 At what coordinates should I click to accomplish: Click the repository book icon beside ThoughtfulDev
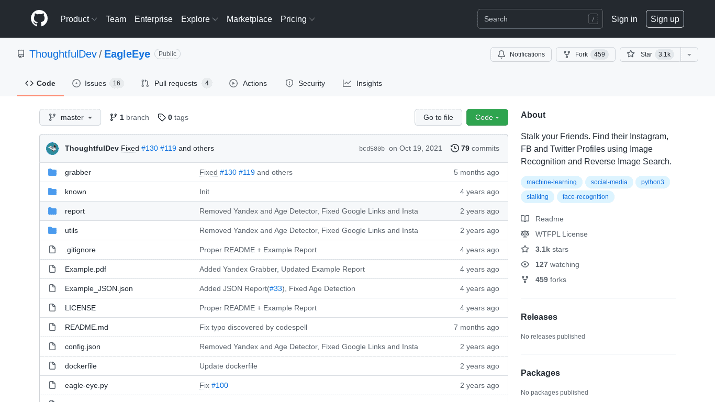coord(21,54)
